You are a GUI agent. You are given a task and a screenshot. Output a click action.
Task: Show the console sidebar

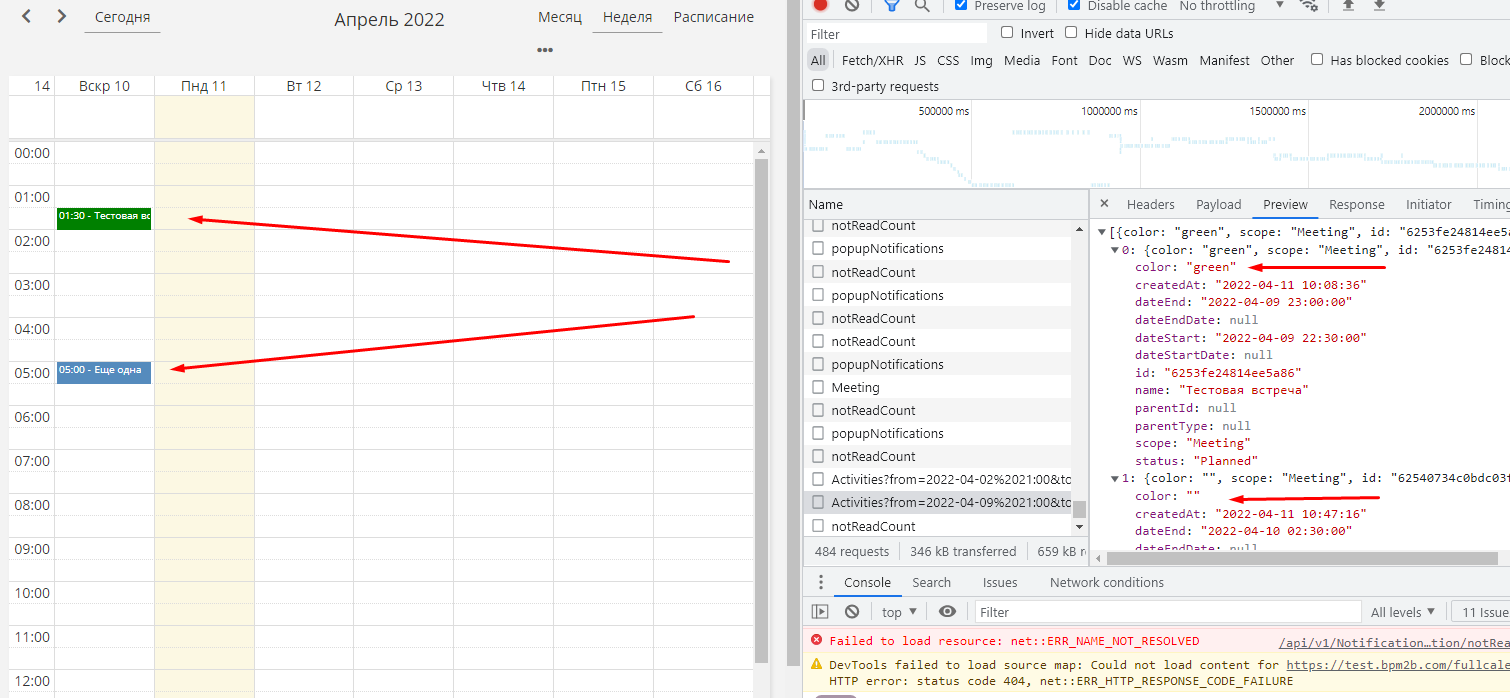click(820, 612)
